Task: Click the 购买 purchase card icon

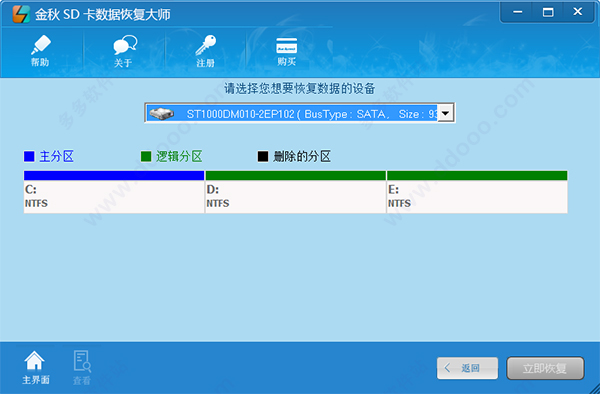Action: [x=287, y=46]
